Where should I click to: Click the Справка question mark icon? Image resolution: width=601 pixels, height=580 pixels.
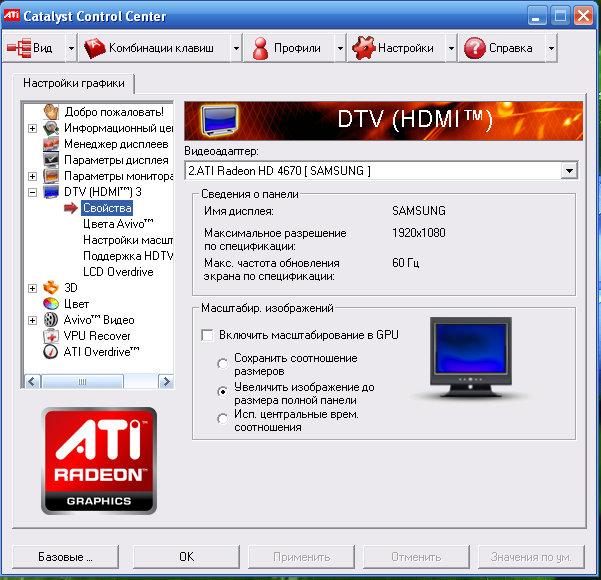tap(475, 48)
